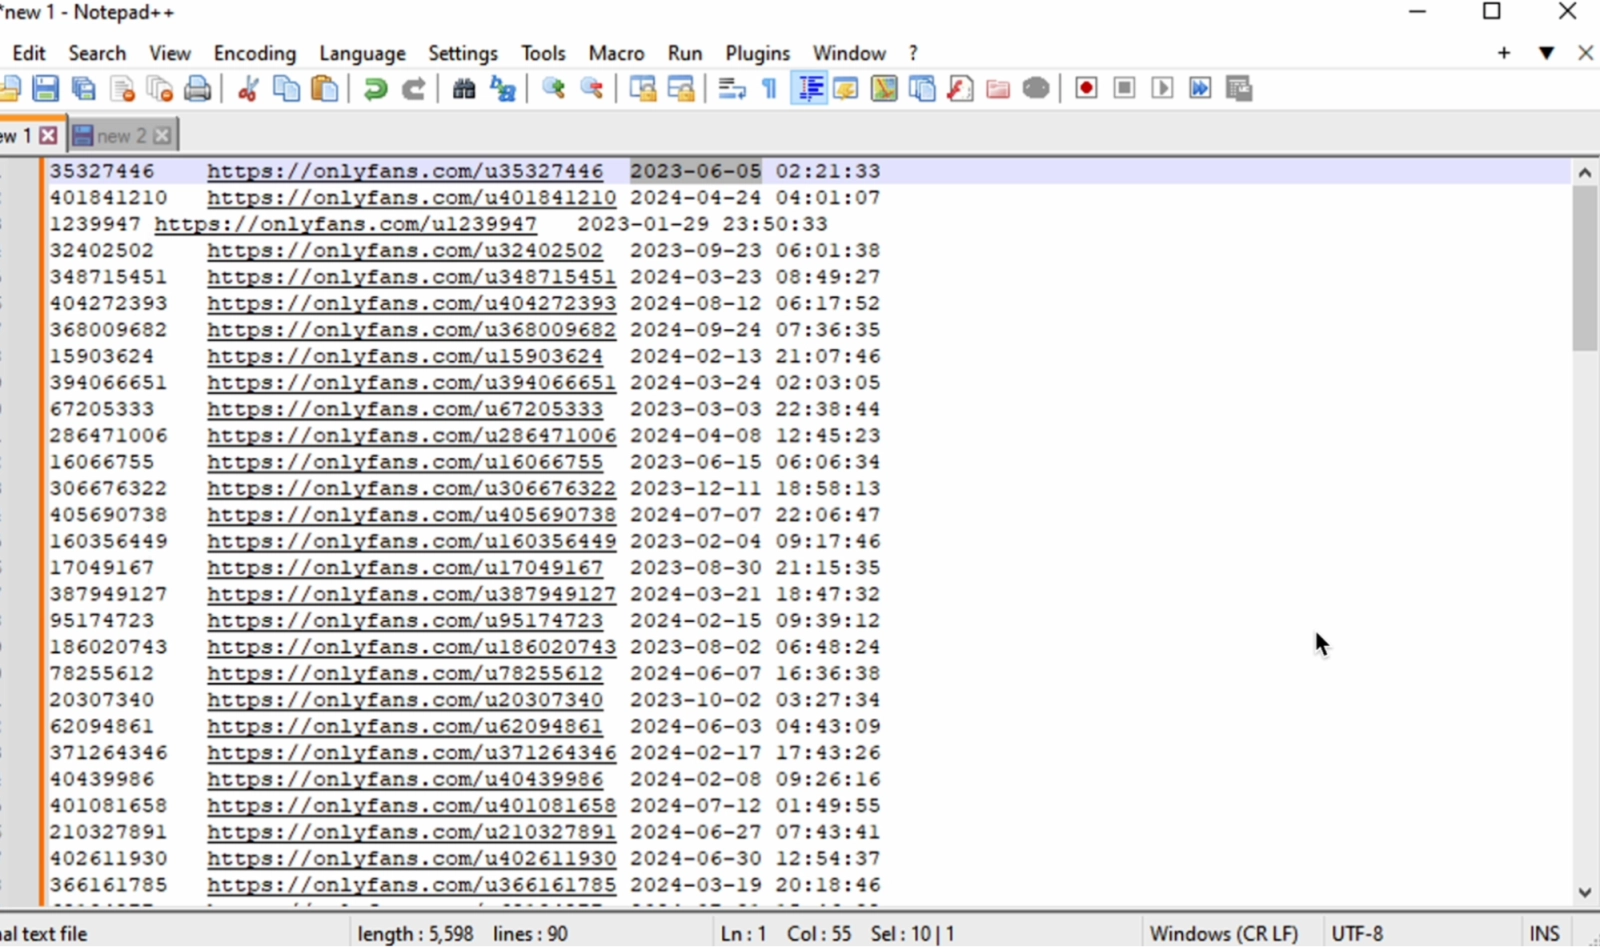Add new document with plus button
This screenshot has height=947, width=1600.
coord(1503,53)
